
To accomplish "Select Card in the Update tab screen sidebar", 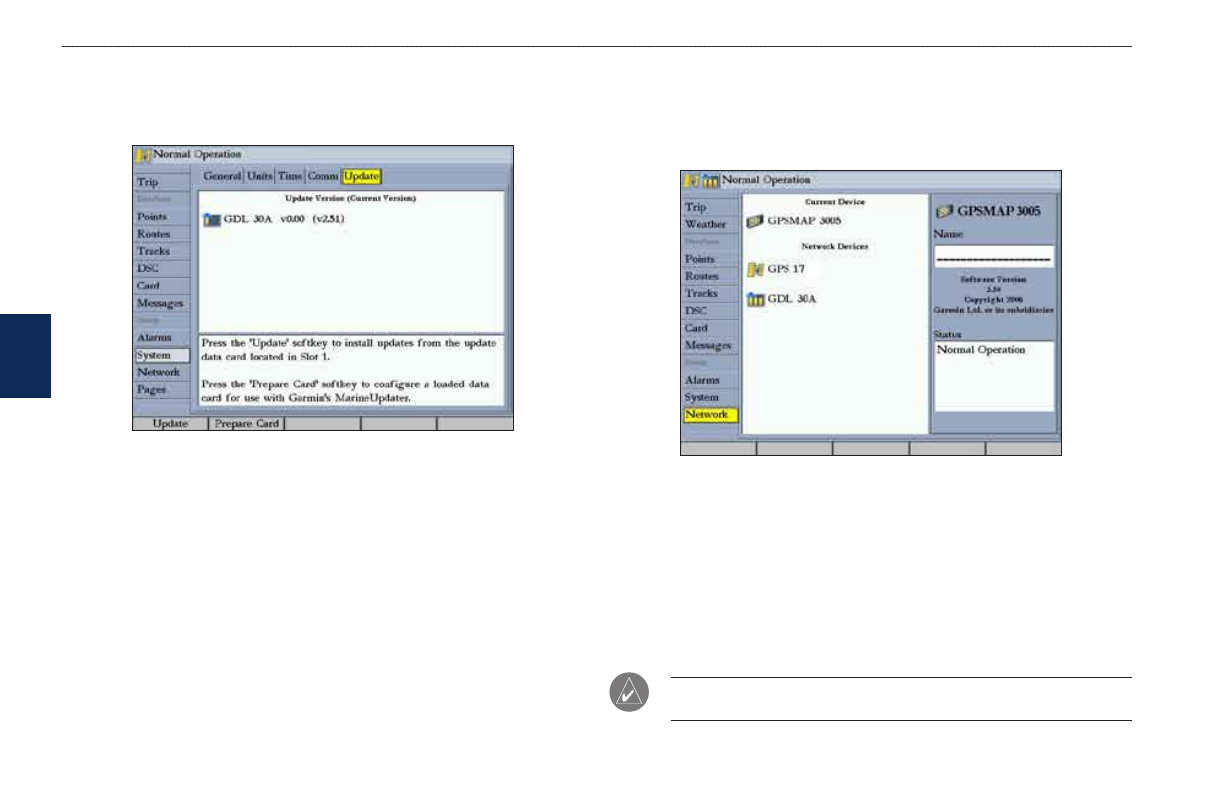I will [162, 286].
